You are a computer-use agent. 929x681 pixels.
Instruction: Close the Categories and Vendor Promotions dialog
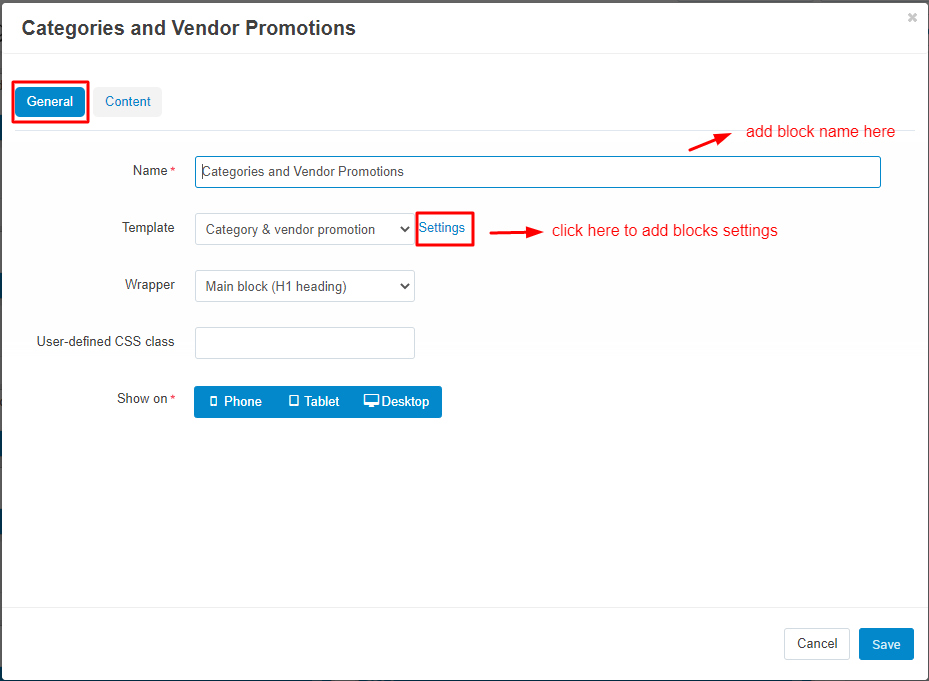pyautogui.click(x=912, y=18)
